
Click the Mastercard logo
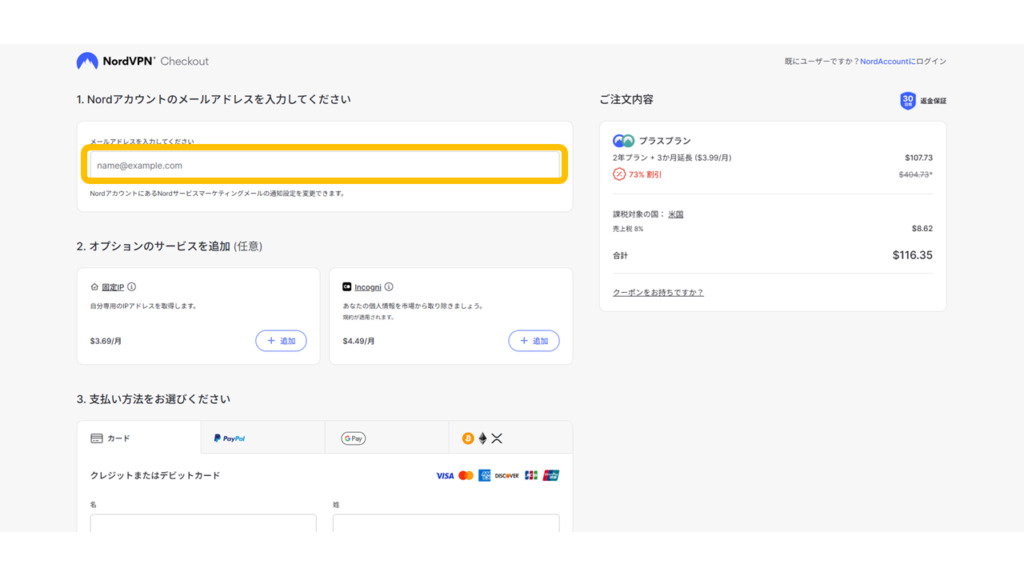click(466, 475)
